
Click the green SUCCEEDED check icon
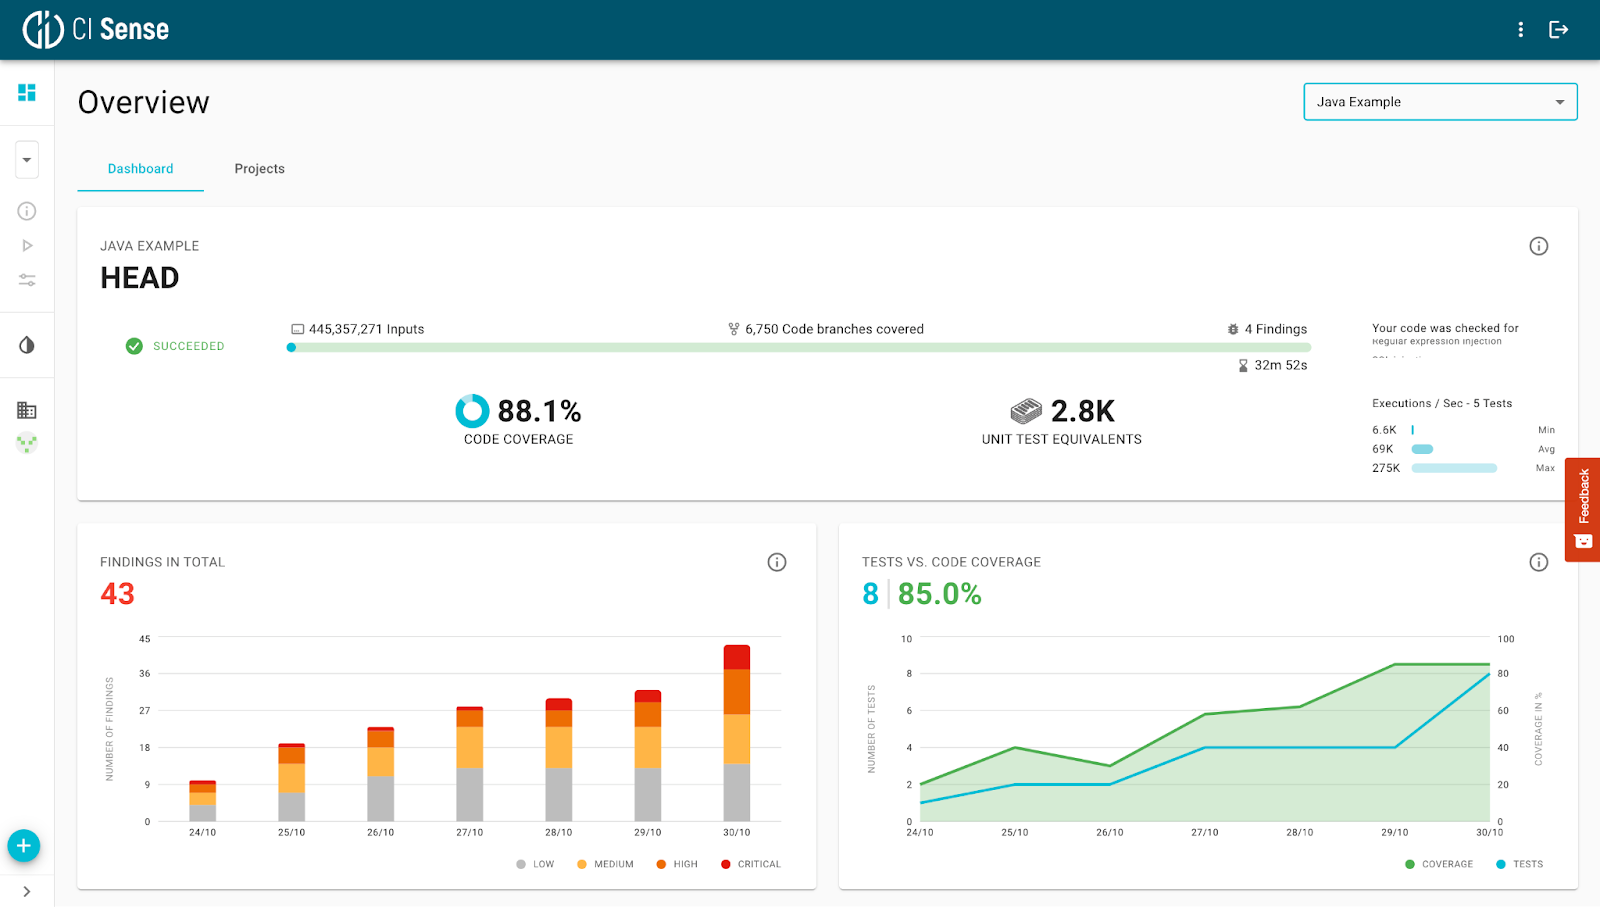134,346
